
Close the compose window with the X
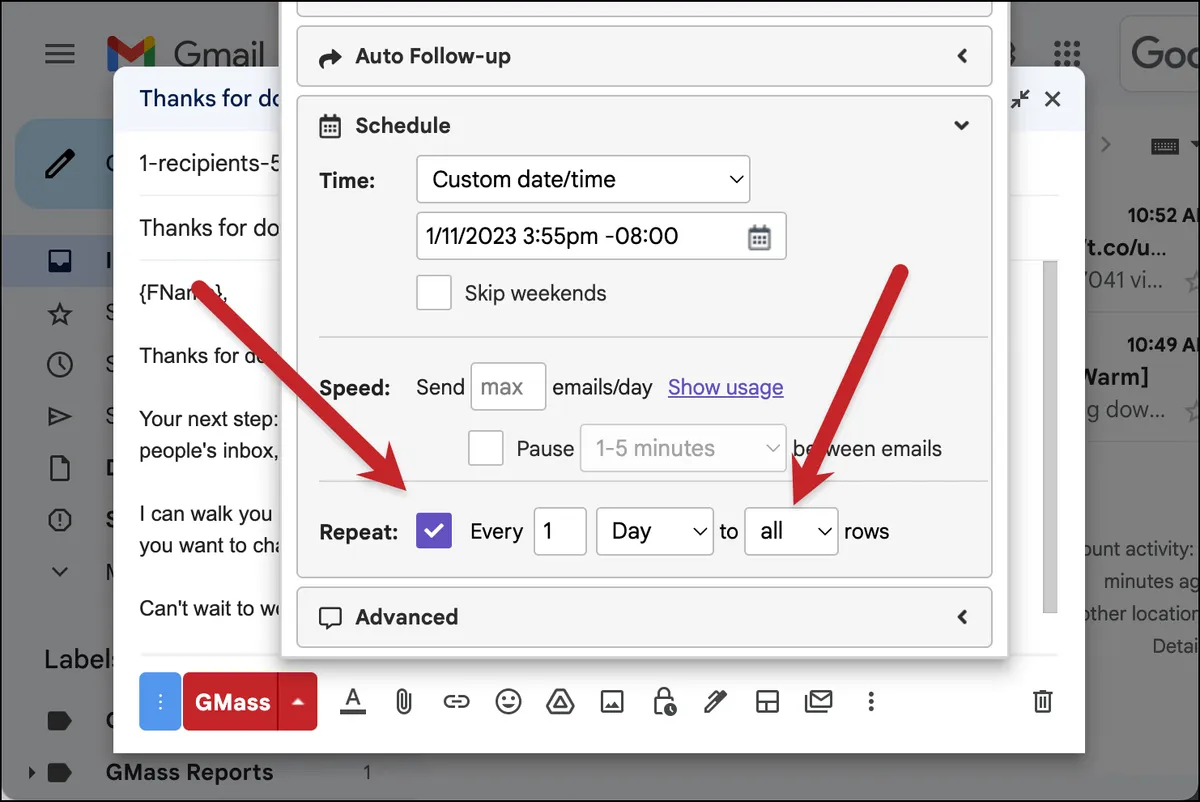click(1052, 99)
